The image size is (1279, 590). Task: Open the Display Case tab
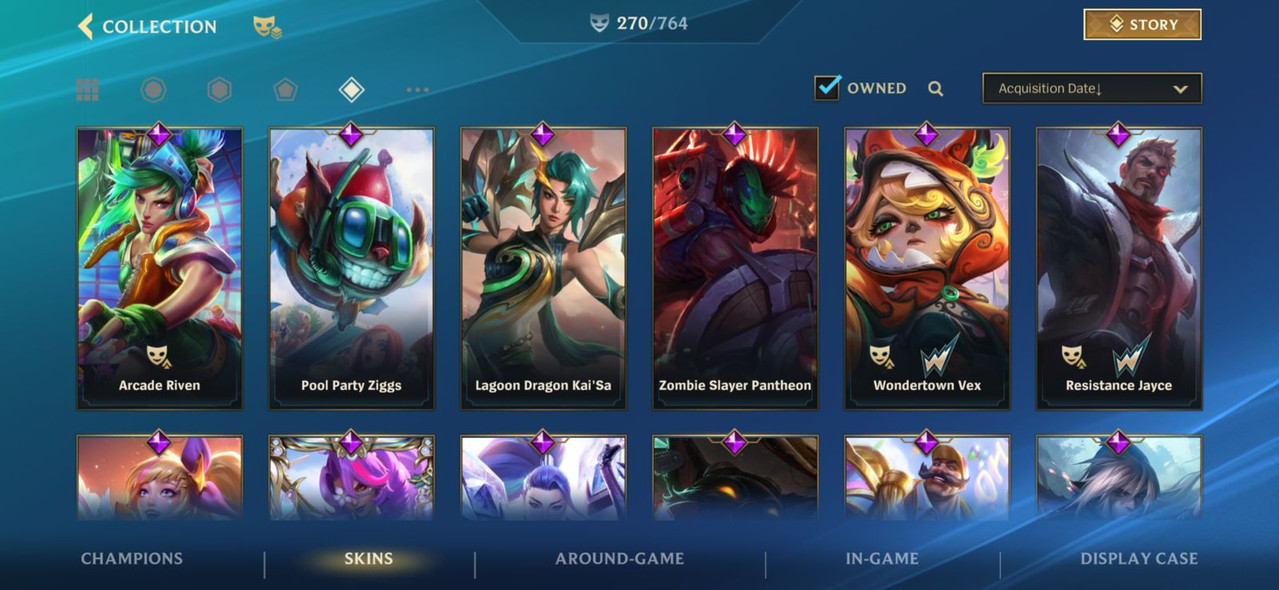click(1139, 559)
